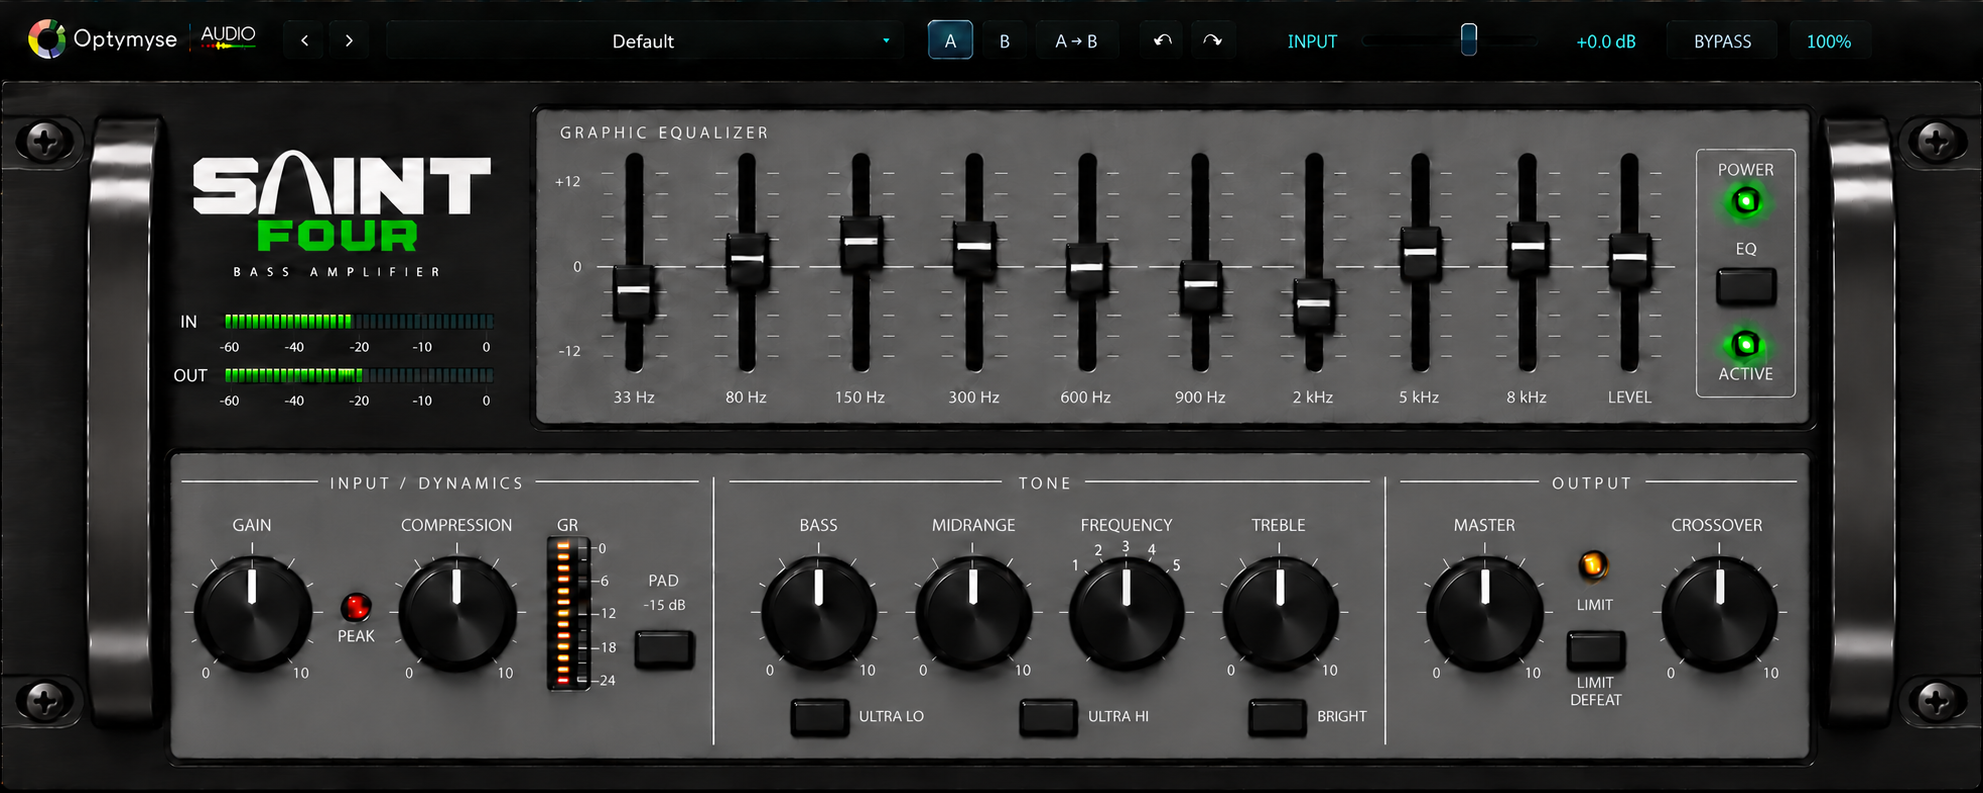Image resolution: width=1983 pixels, height=793 pixels.
Task: Click the EQ LEVEL fader
Action: click(1629, 258)
